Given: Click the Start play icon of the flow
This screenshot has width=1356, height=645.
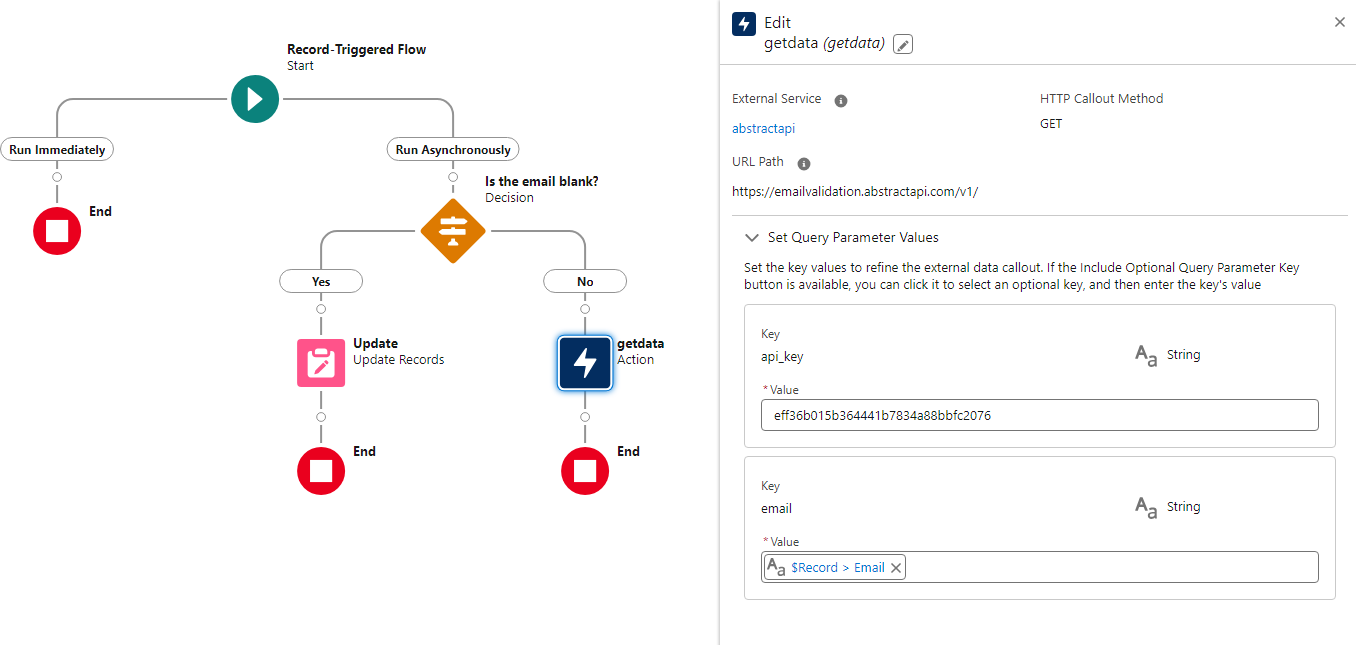Looking at the screenshot, I should pos(255,99).
